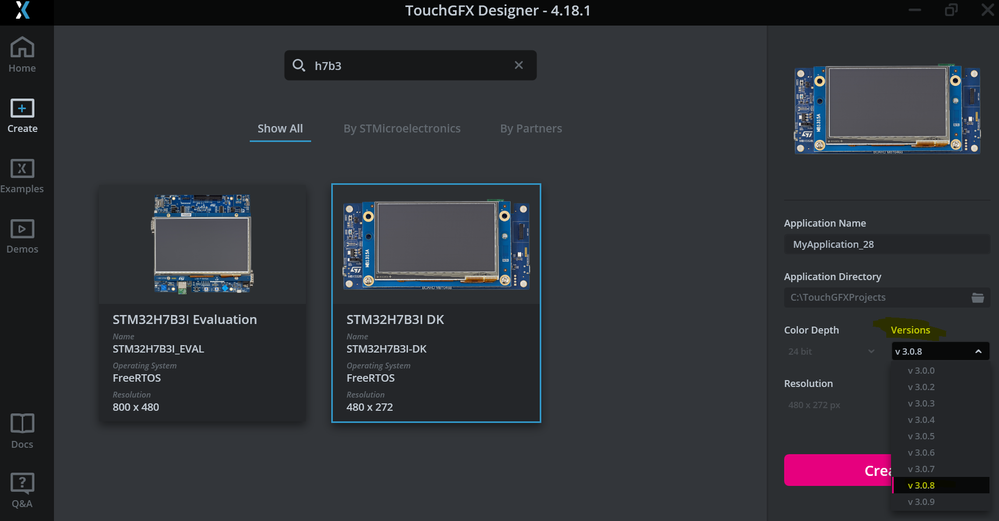Choose version v 3.0.6
Screen dimensions: 999x521
940,453
